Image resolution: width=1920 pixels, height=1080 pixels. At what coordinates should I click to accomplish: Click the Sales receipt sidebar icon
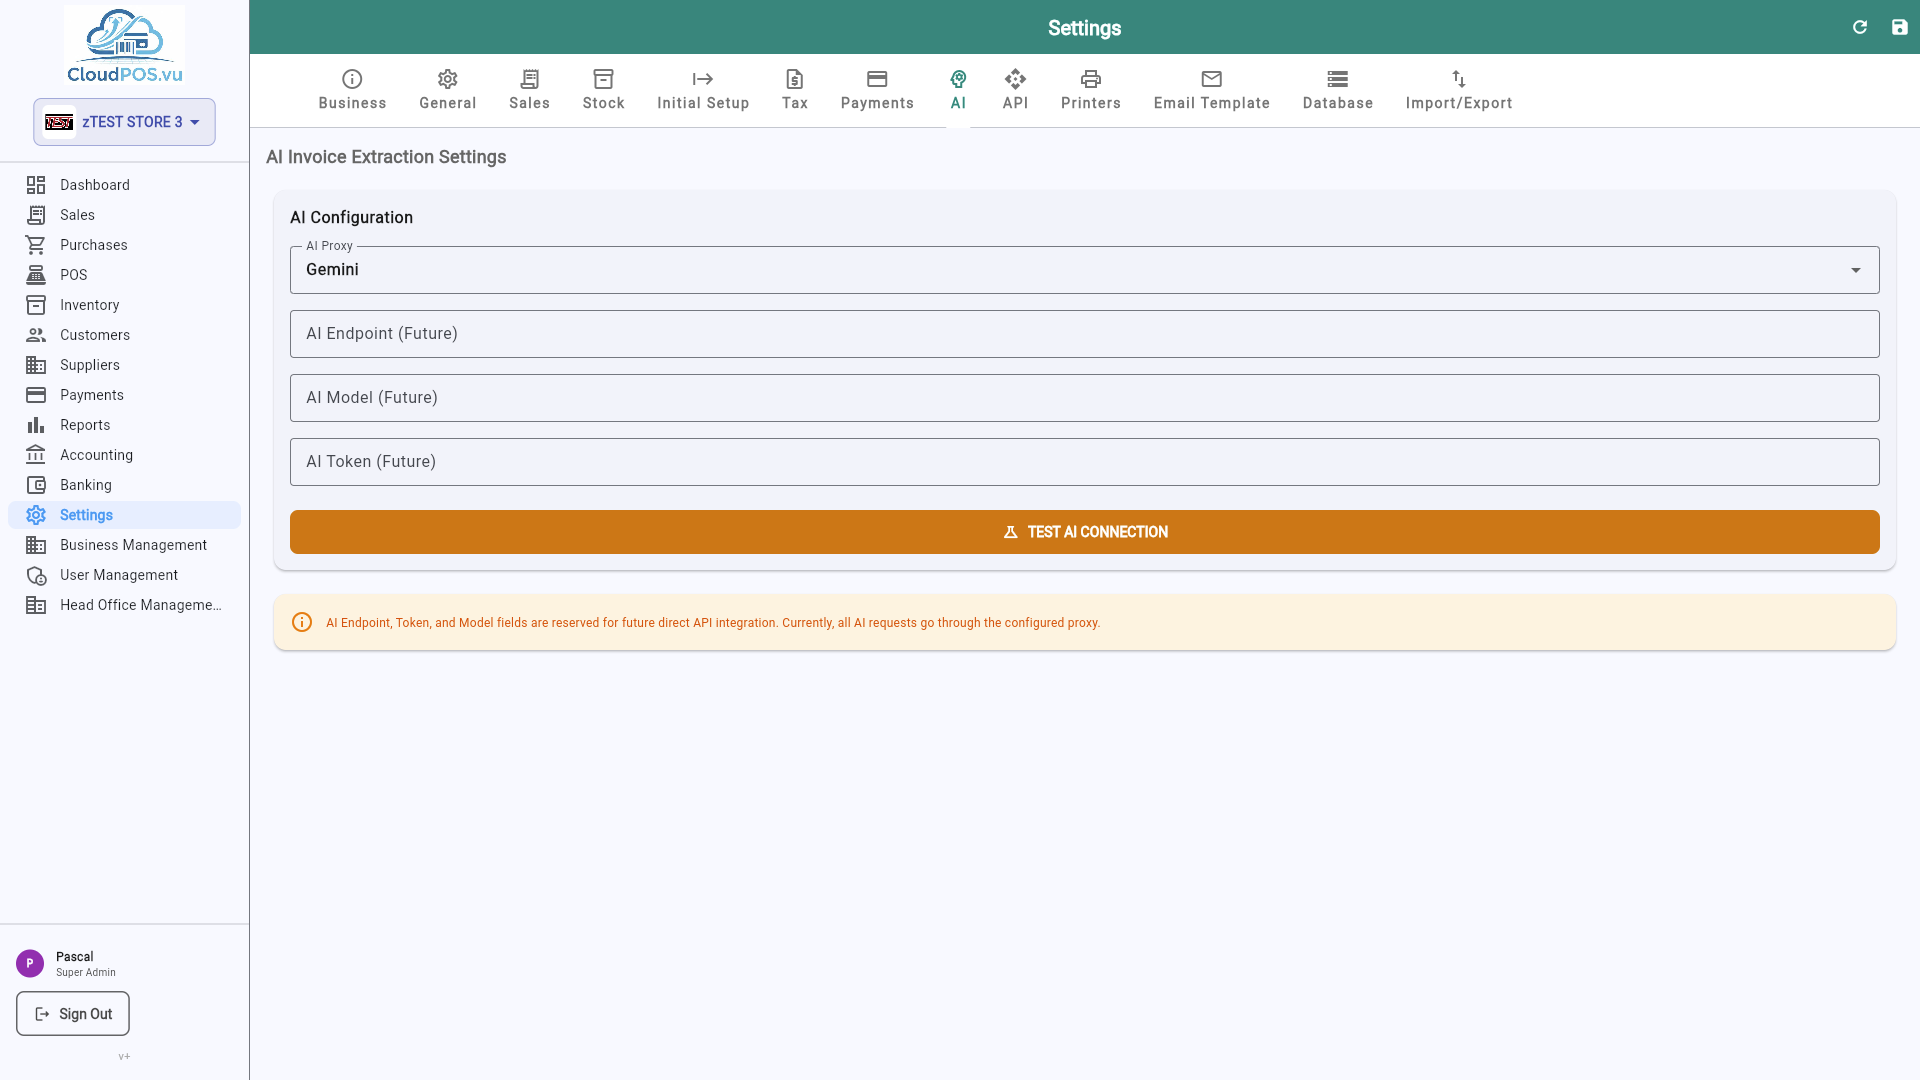(x=36, y=215)
